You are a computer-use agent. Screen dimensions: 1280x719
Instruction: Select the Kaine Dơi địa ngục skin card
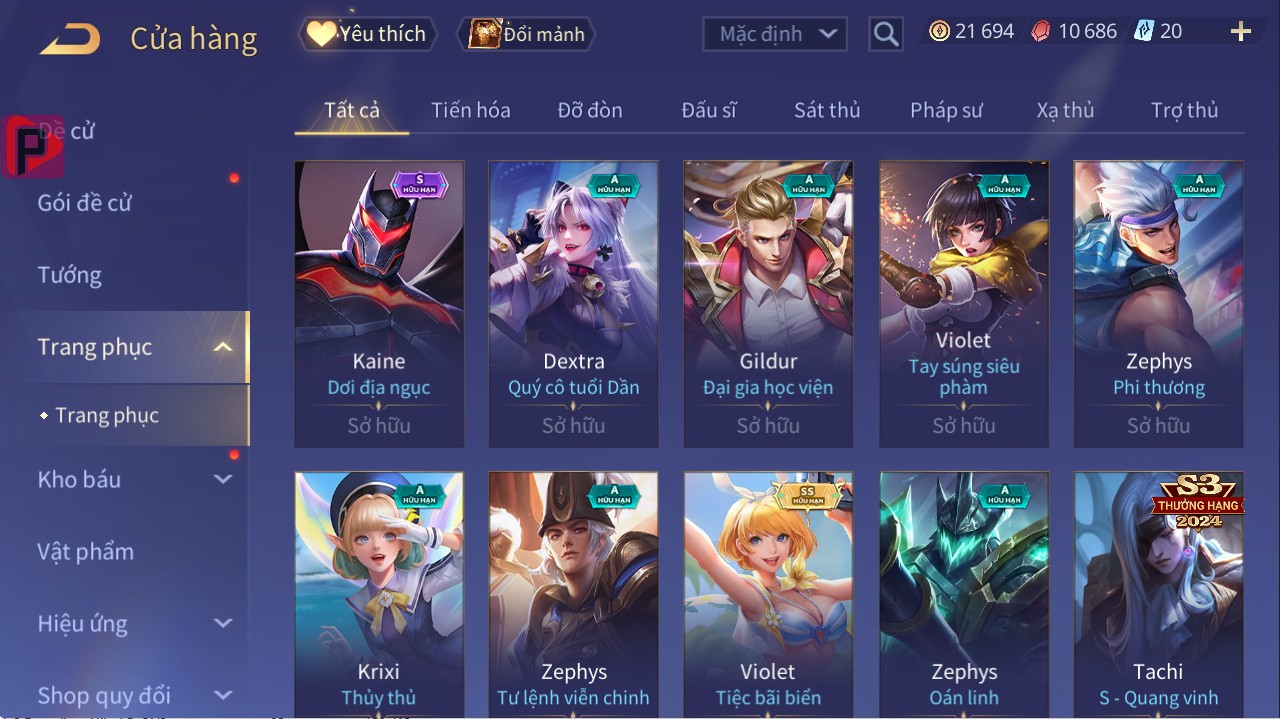379,304
